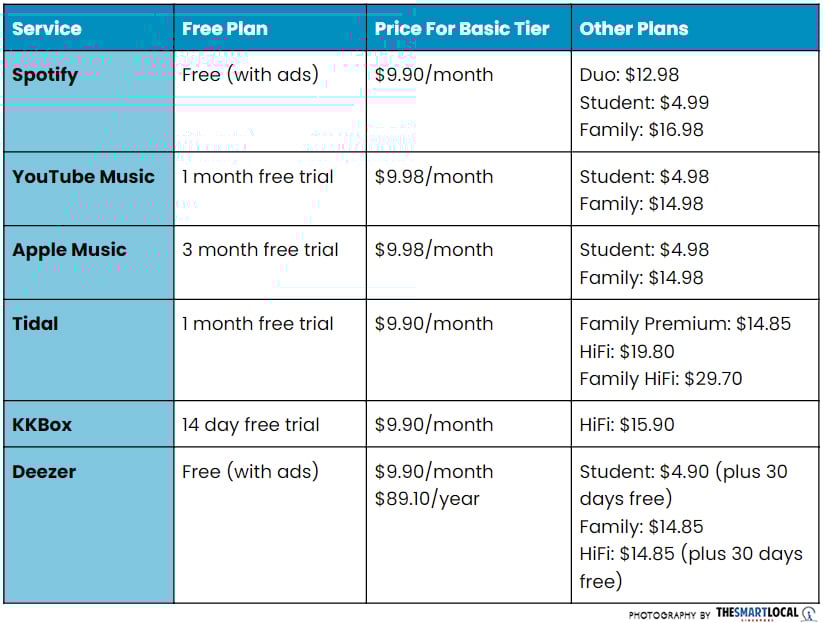Click the Service column header
The width and height of the screenshot is (823, 623).
click(47, 28)
